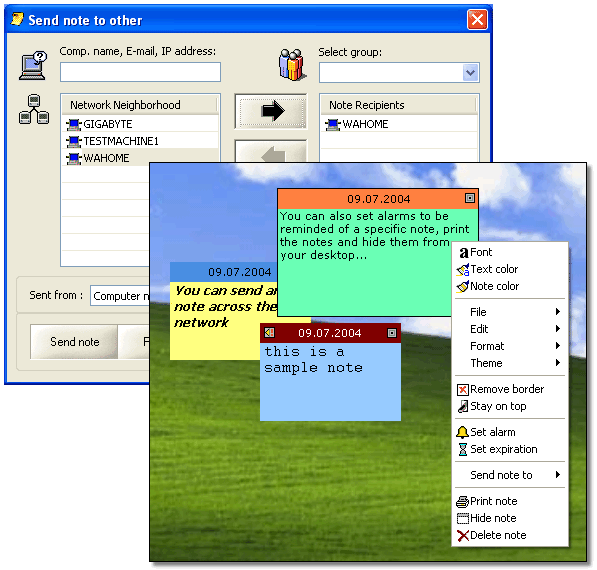Select Hide note menu entry

(x=510, y=519)
